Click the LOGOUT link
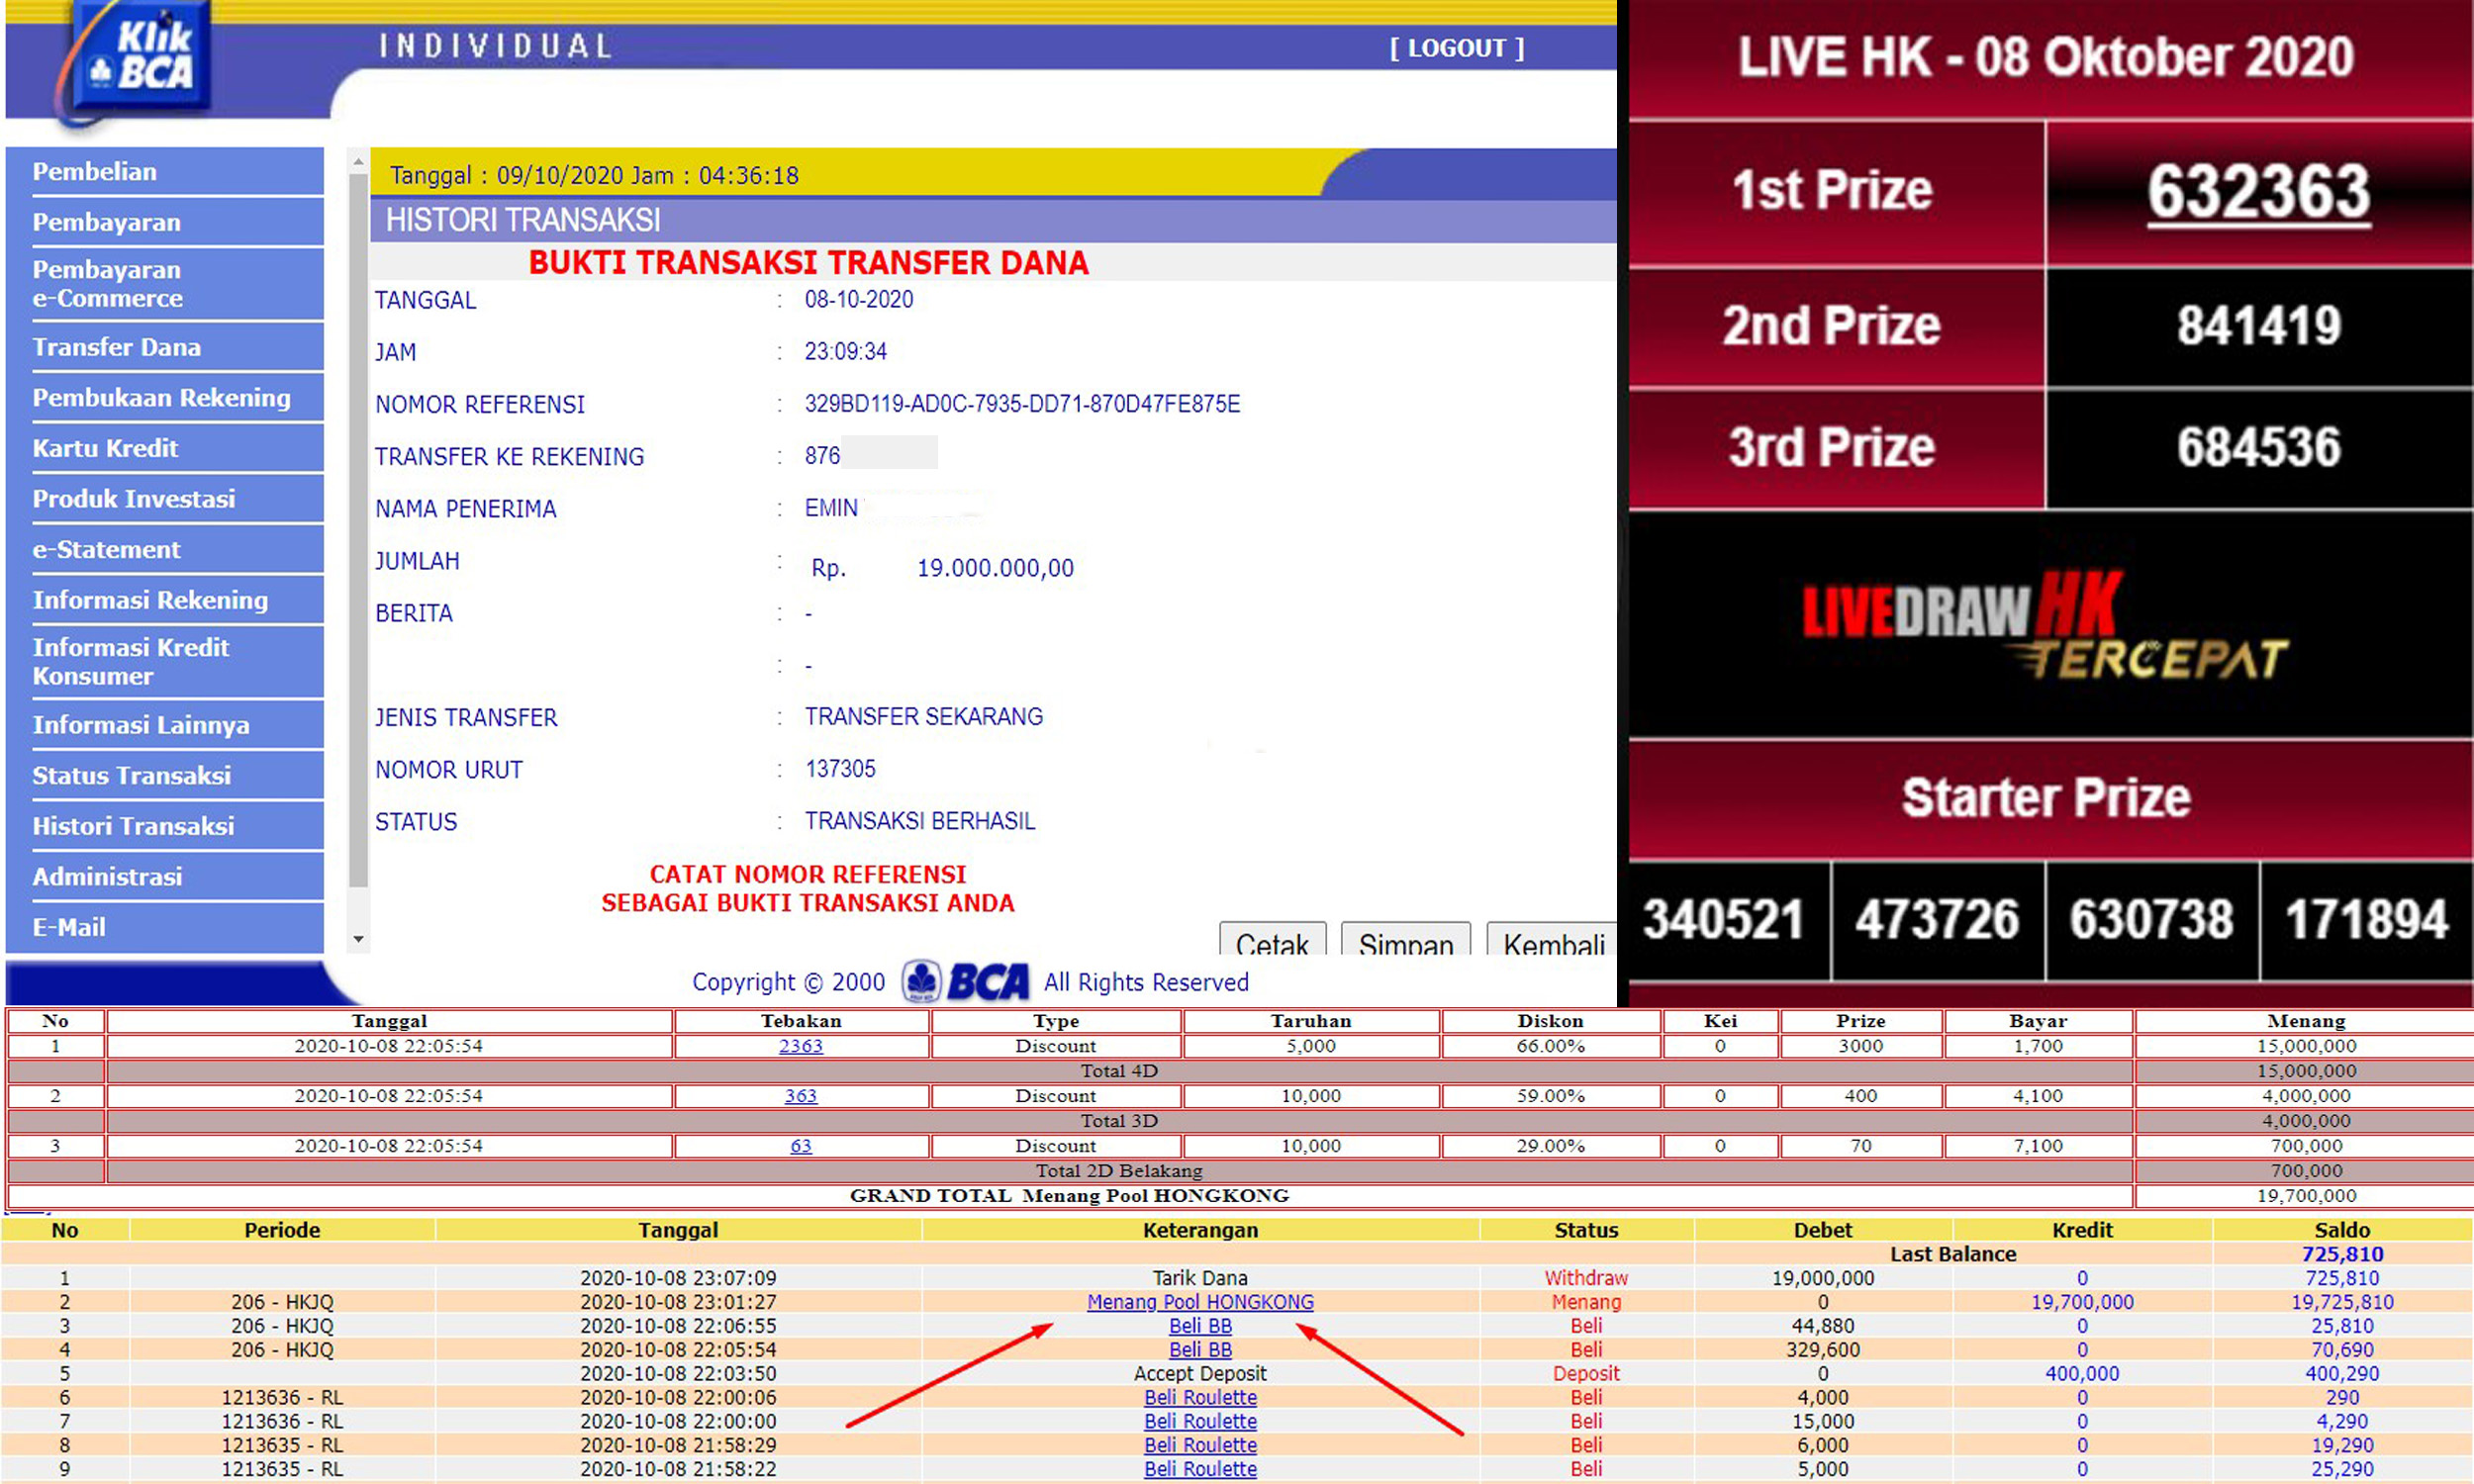Image resolution: width=2474 pixels, height=1484 pixels. (x=1456, y=48)
